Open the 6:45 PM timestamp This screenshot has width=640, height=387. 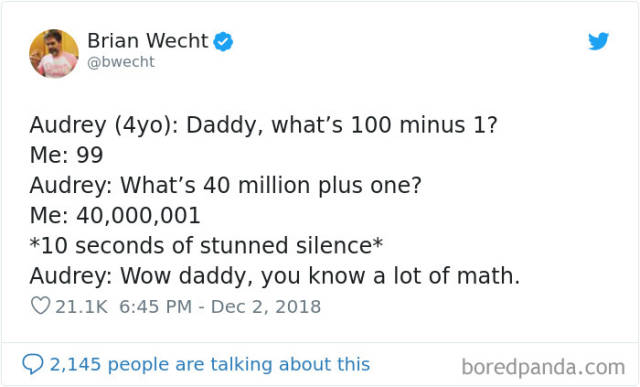[156, 307]
